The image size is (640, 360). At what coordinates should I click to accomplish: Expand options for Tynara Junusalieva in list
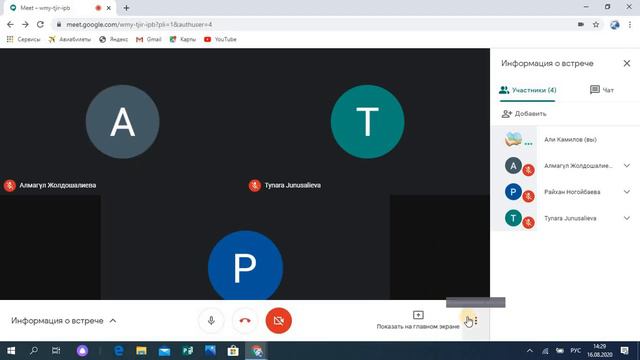(627, 218)
